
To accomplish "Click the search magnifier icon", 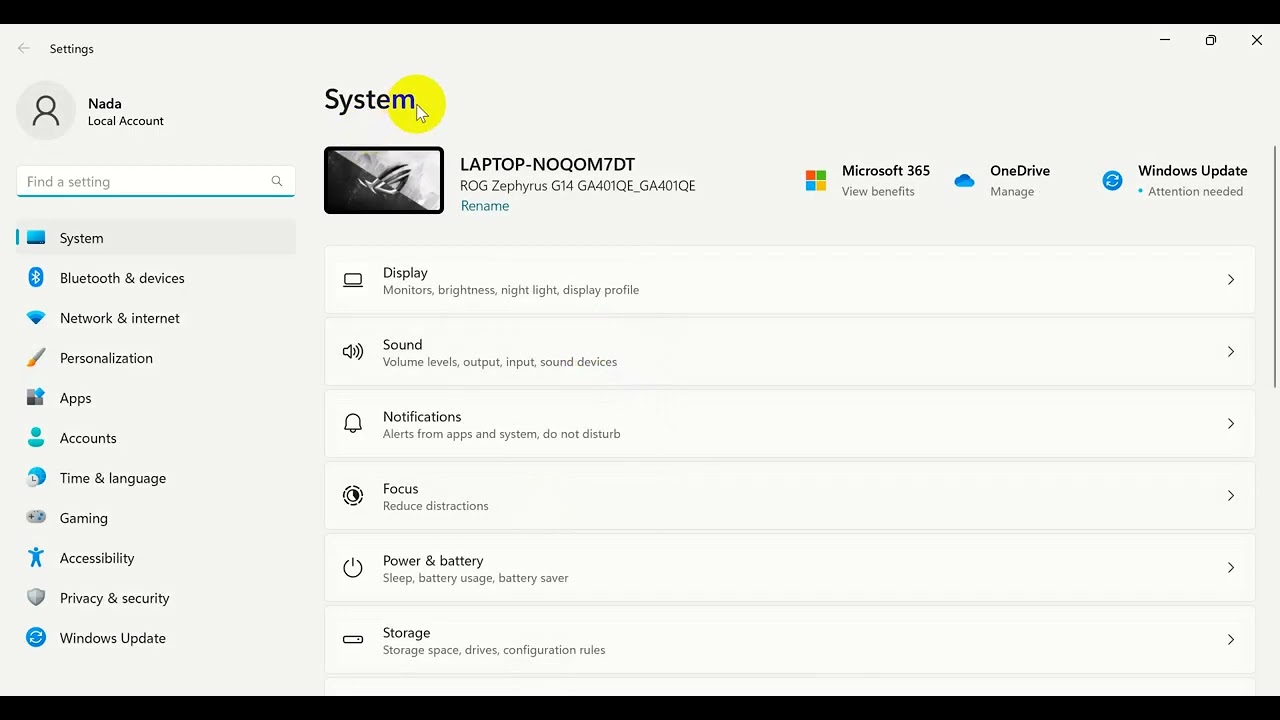I will point(277,181).
